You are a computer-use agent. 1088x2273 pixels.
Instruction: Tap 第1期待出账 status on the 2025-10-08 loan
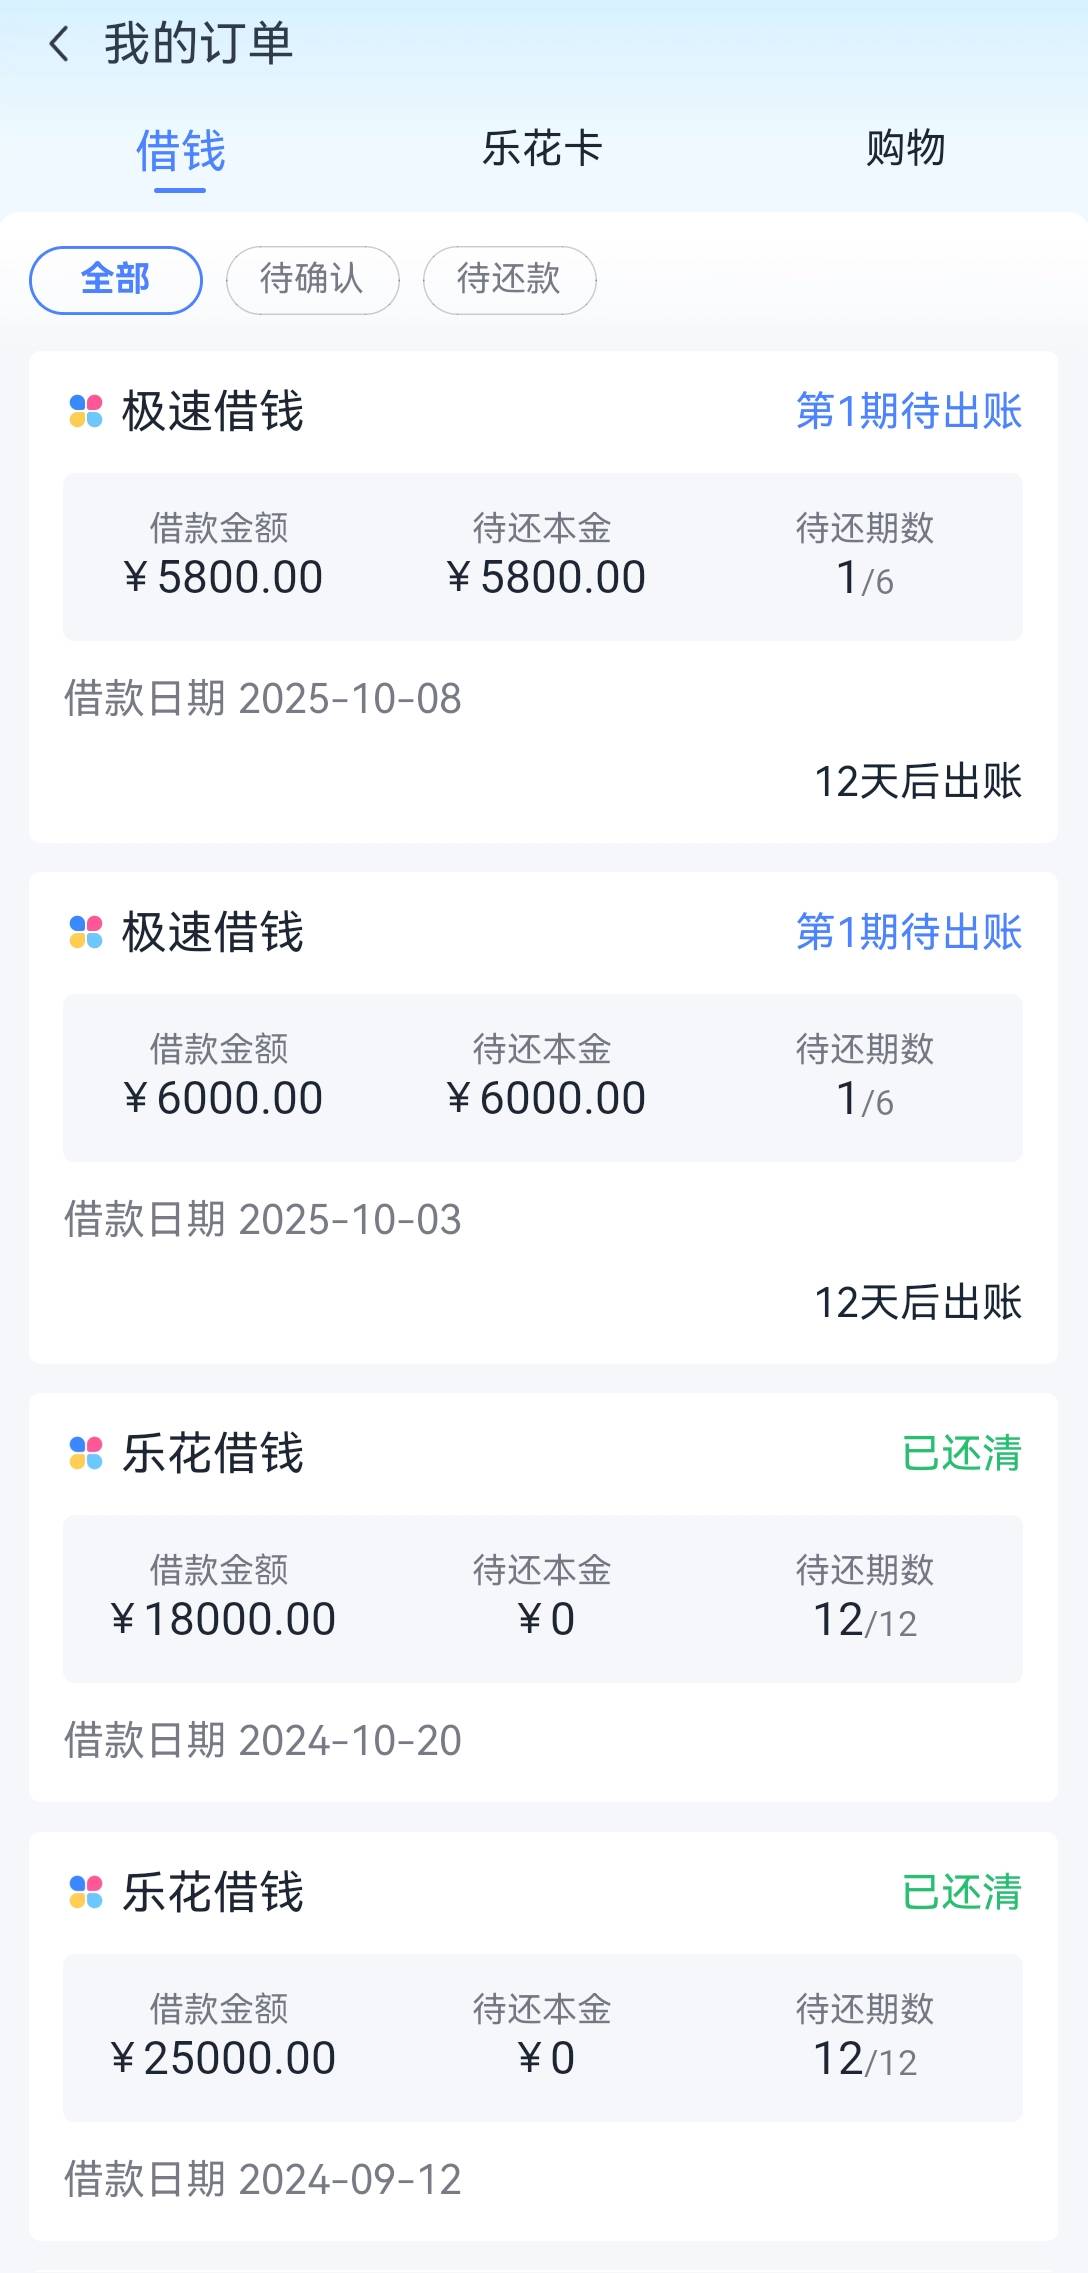coord(908,411)
